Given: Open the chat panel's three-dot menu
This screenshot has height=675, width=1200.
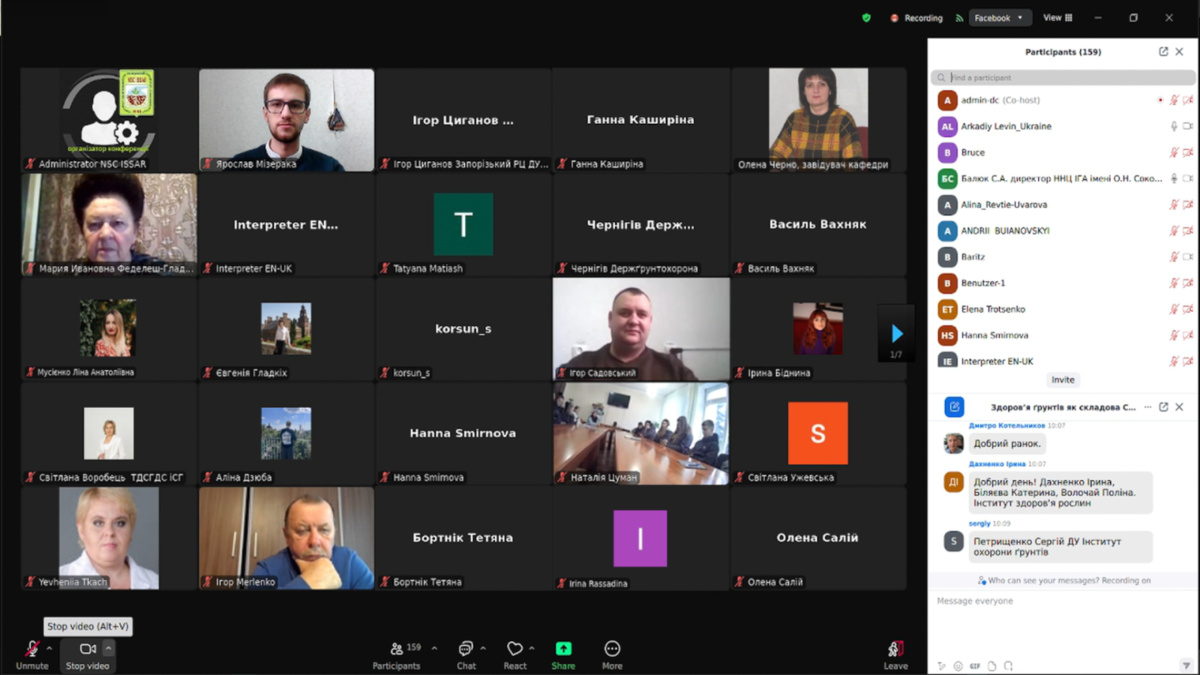Looking at the screenshot, I should point(1146,407).
